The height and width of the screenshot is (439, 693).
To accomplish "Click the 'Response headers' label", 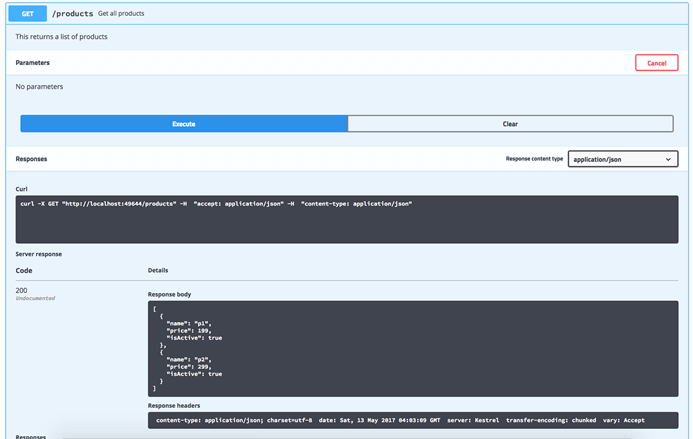I will pos(174,405).
